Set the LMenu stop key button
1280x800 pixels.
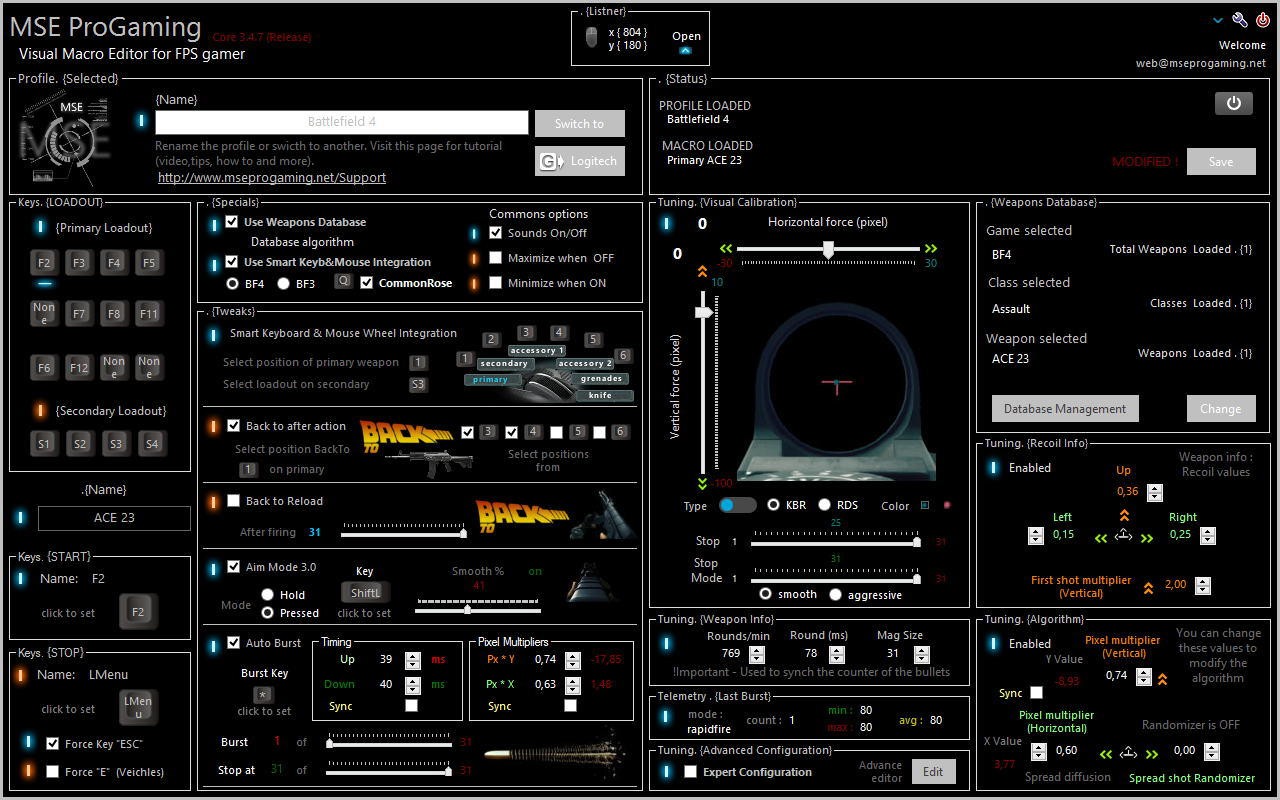pyautogui.click(x=139, y=708)
